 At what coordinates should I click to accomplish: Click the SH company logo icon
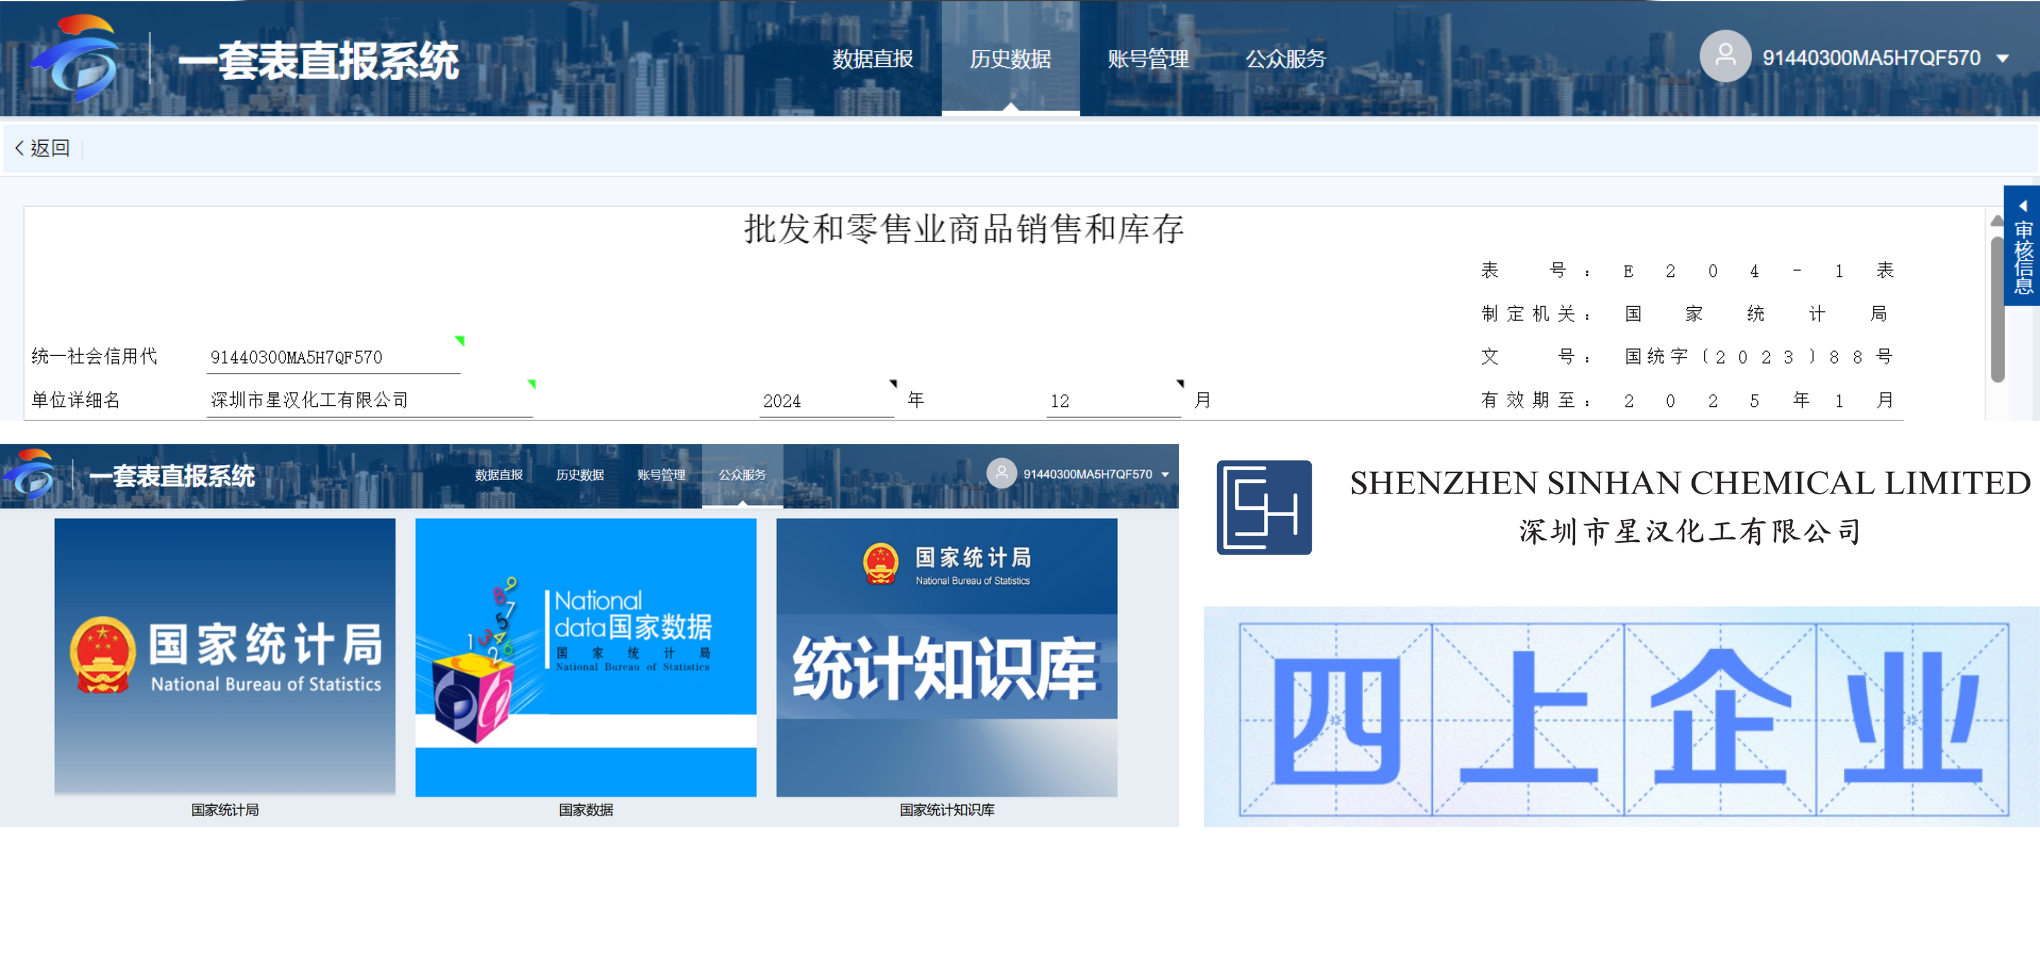coord(1264,507)
